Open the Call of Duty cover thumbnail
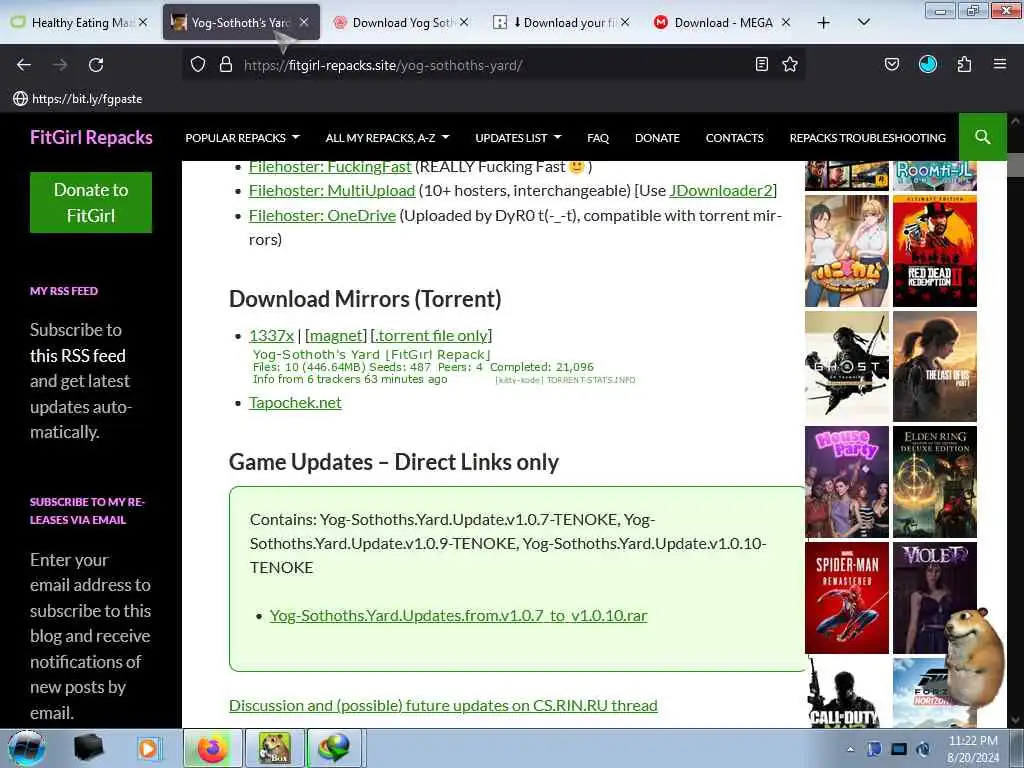The width and height of the screenshot is (1024, 768). coord(846,693)
